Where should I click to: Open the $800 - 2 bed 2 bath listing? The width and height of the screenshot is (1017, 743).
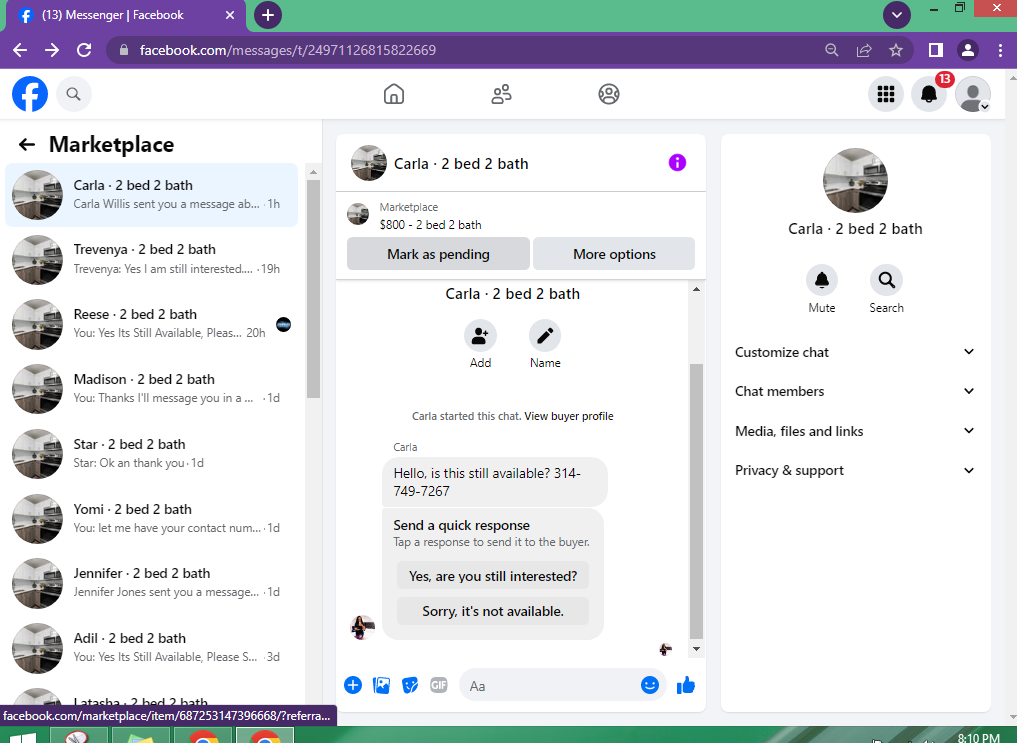430,225
